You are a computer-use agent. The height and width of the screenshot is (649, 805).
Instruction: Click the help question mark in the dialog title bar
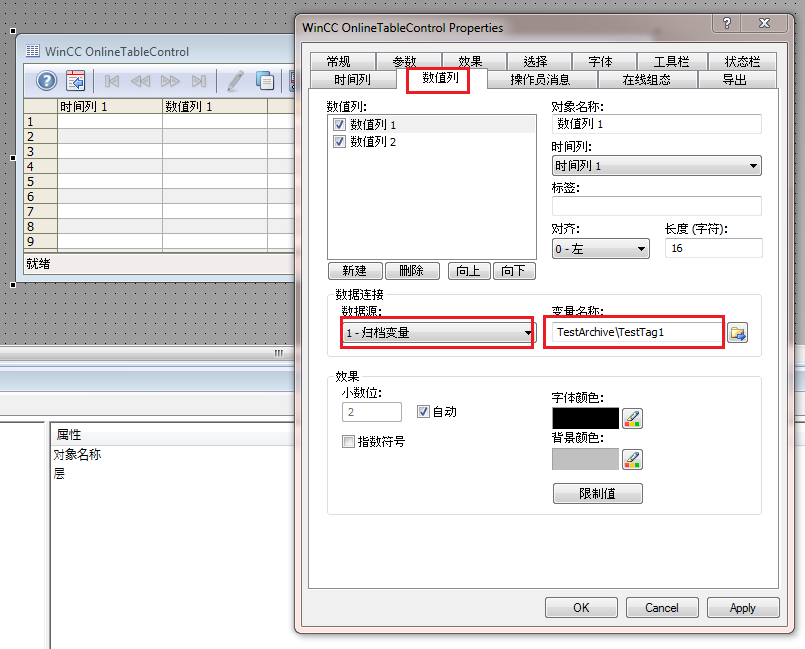(x=726, y=23)
